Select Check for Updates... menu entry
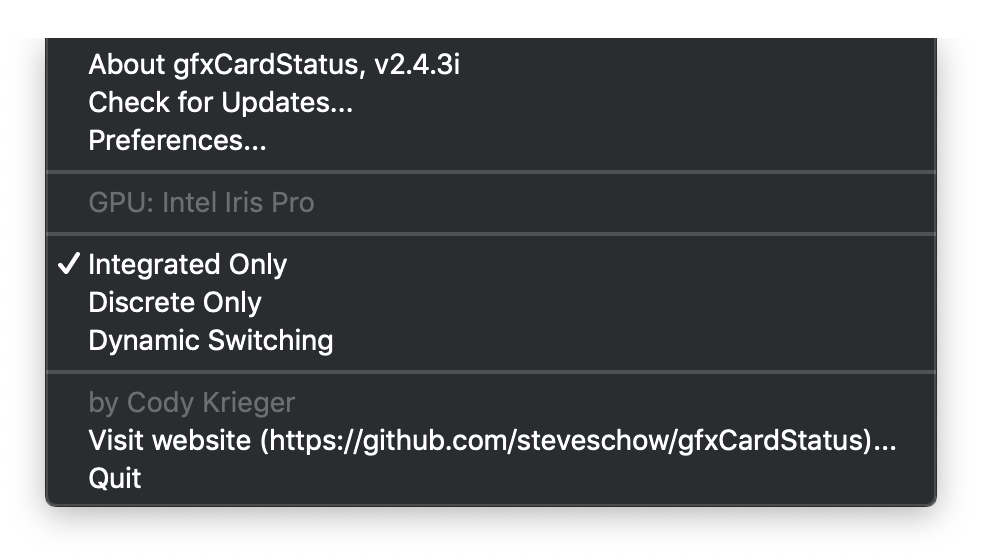Image resolution: width=982 pixels, height=560 pixels. 491,102
